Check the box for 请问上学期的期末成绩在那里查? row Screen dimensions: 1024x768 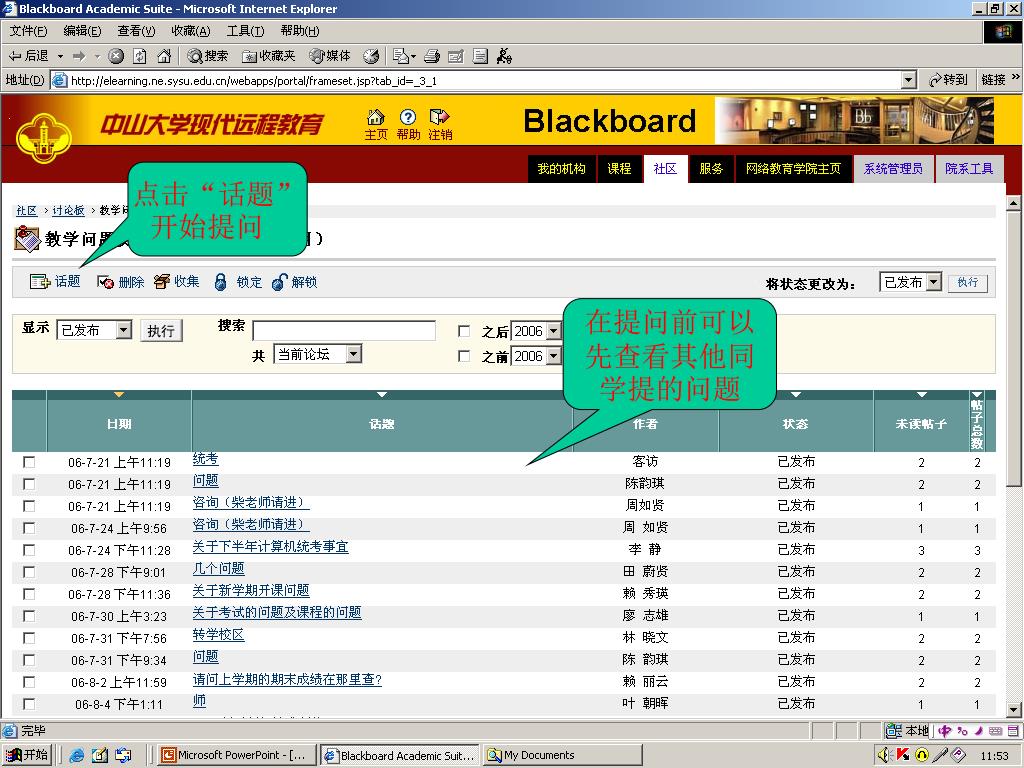[x=29, y=682]
